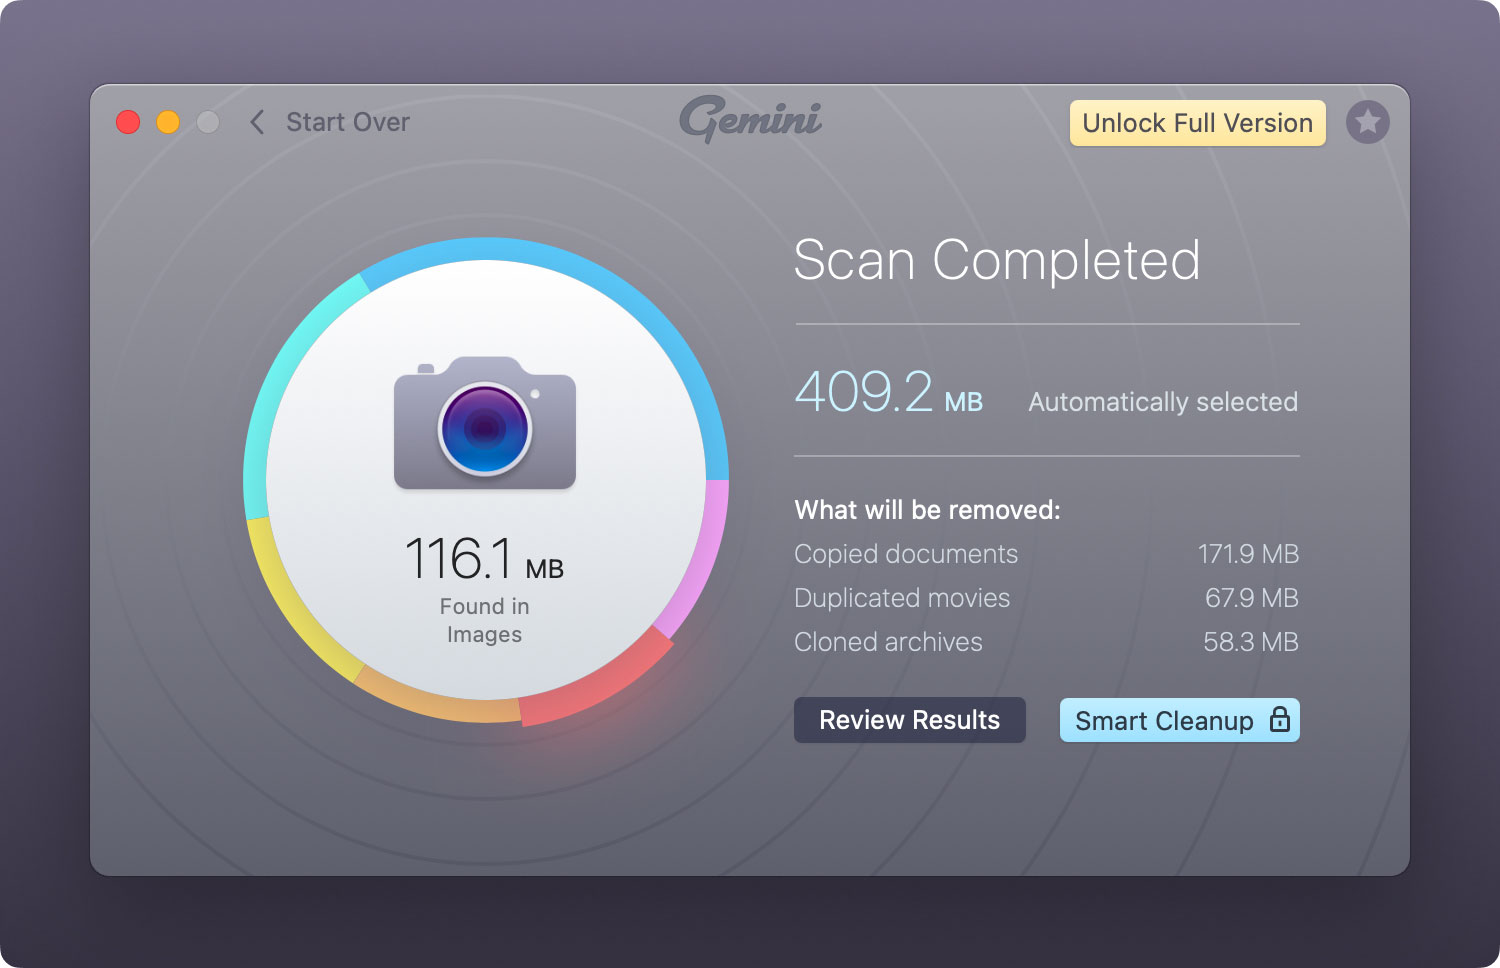Screen dimensions: 1500x968
Task: Minimize the window using the yellow button
Action: [168, 122]
